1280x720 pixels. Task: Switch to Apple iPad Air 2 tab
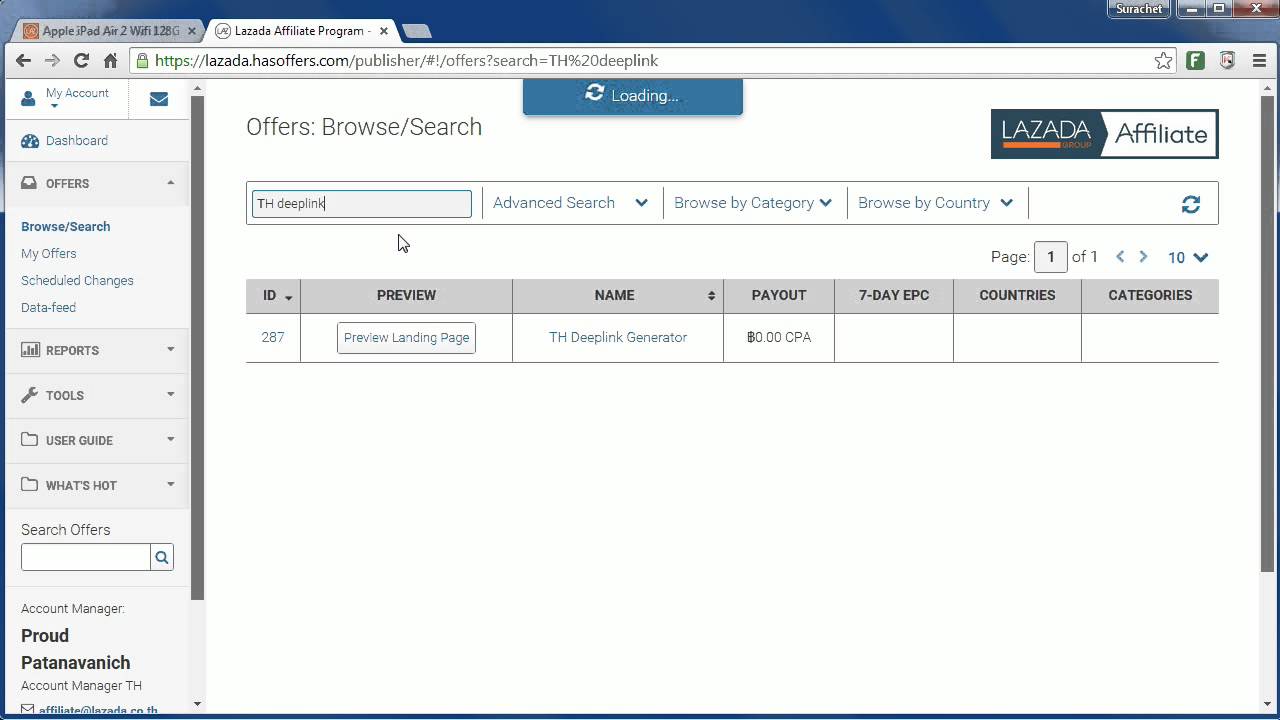(110, 31)
